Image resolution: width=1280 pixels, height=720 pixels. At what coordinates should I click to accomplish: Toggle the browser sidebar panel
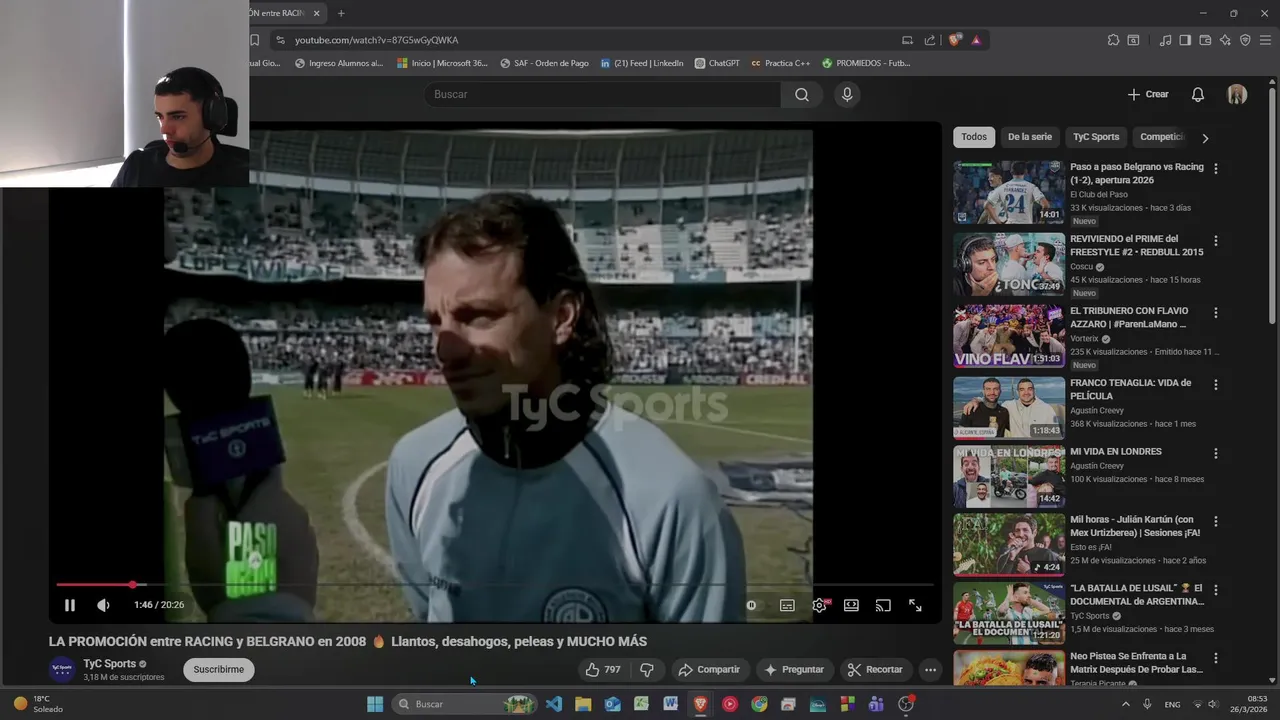[x=1185, y=40]
